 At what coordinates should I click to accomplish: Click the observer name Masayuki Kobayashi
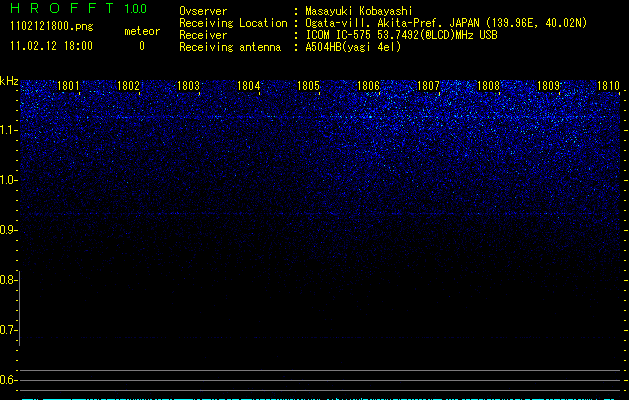click(x=359, y=11)
